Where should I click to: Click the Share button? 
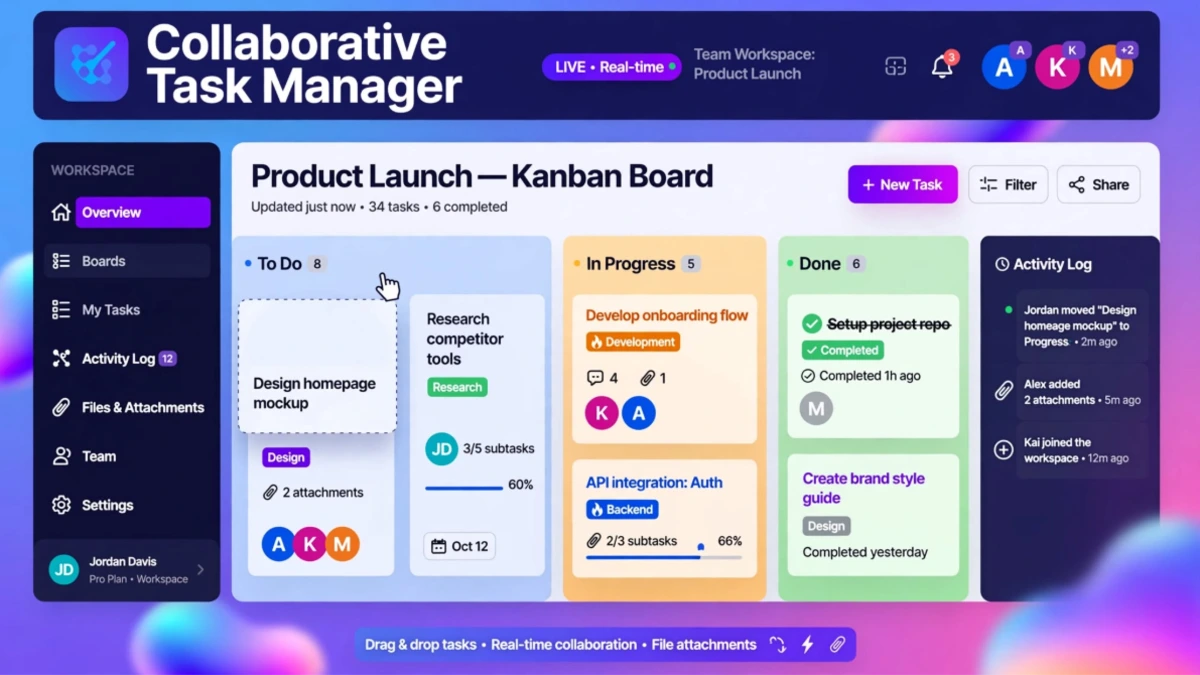[x=1098, y=184]
